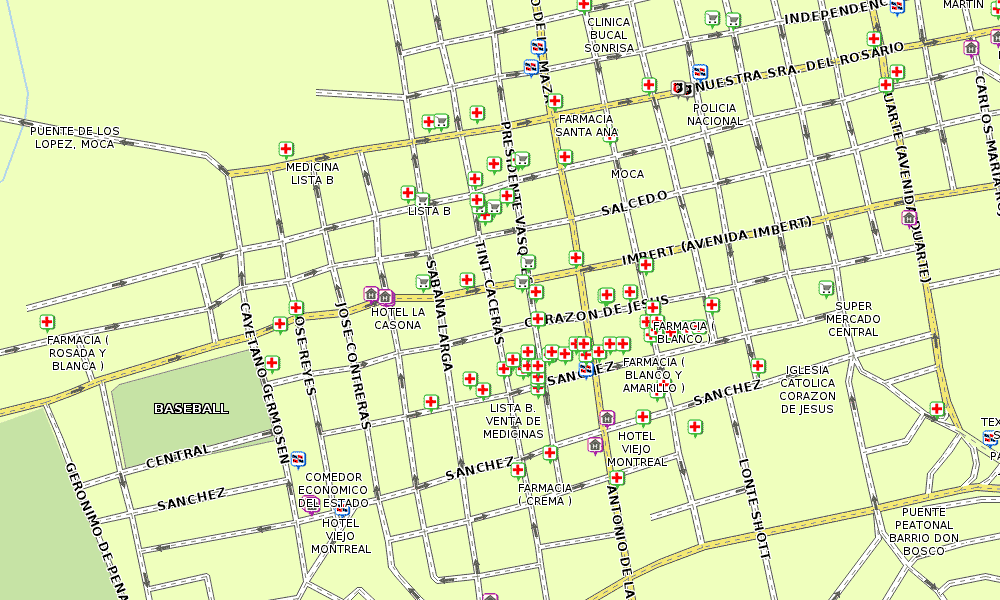The width and height of the screenshot is (1000, 600).
Task: Click the pharmacy icon at Farmacia ( Rosada y Blanca )
Action: click(x=47, y=323)
